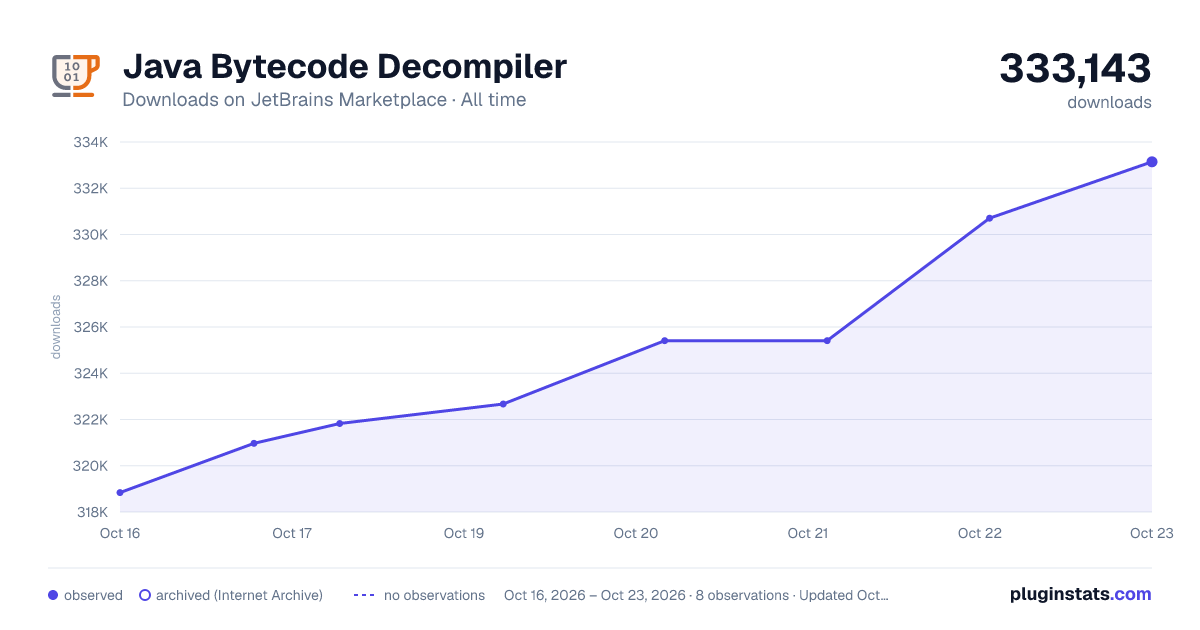Screen dimensions: 1200x630
Task: Click the Downloads on JetBrains Marketplace subtitle
Action: tap(324, 100)
